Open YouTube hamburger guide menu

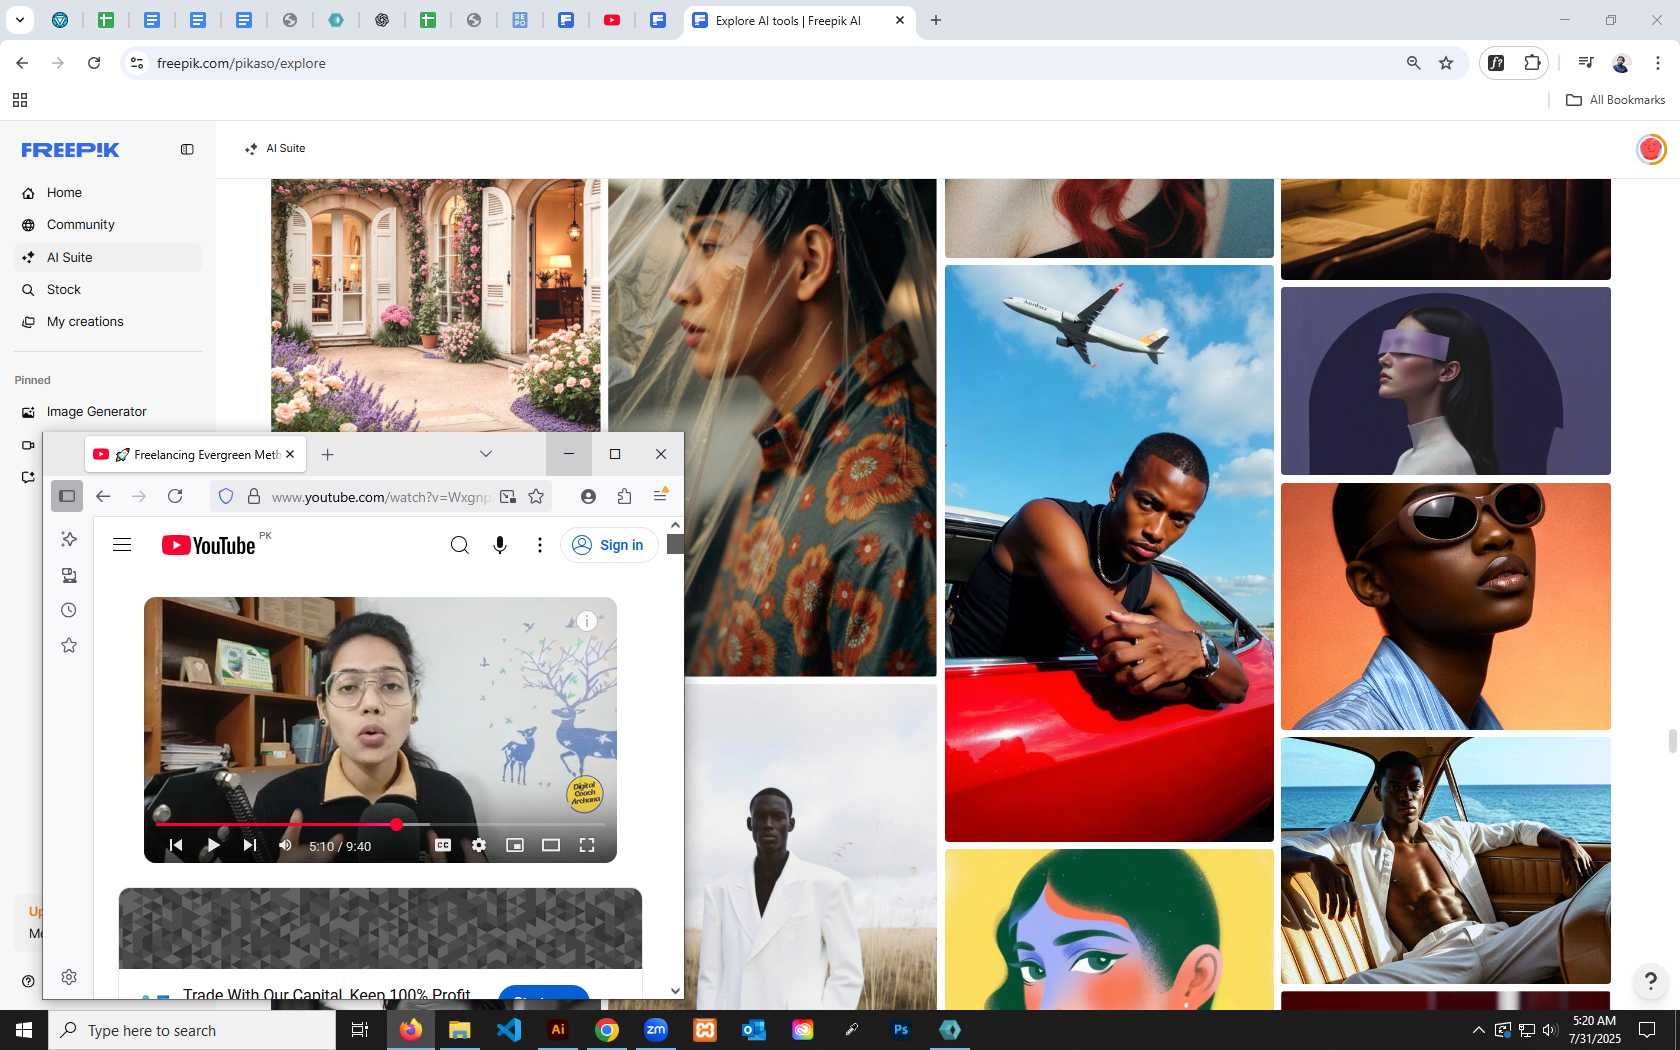[122, 545]
